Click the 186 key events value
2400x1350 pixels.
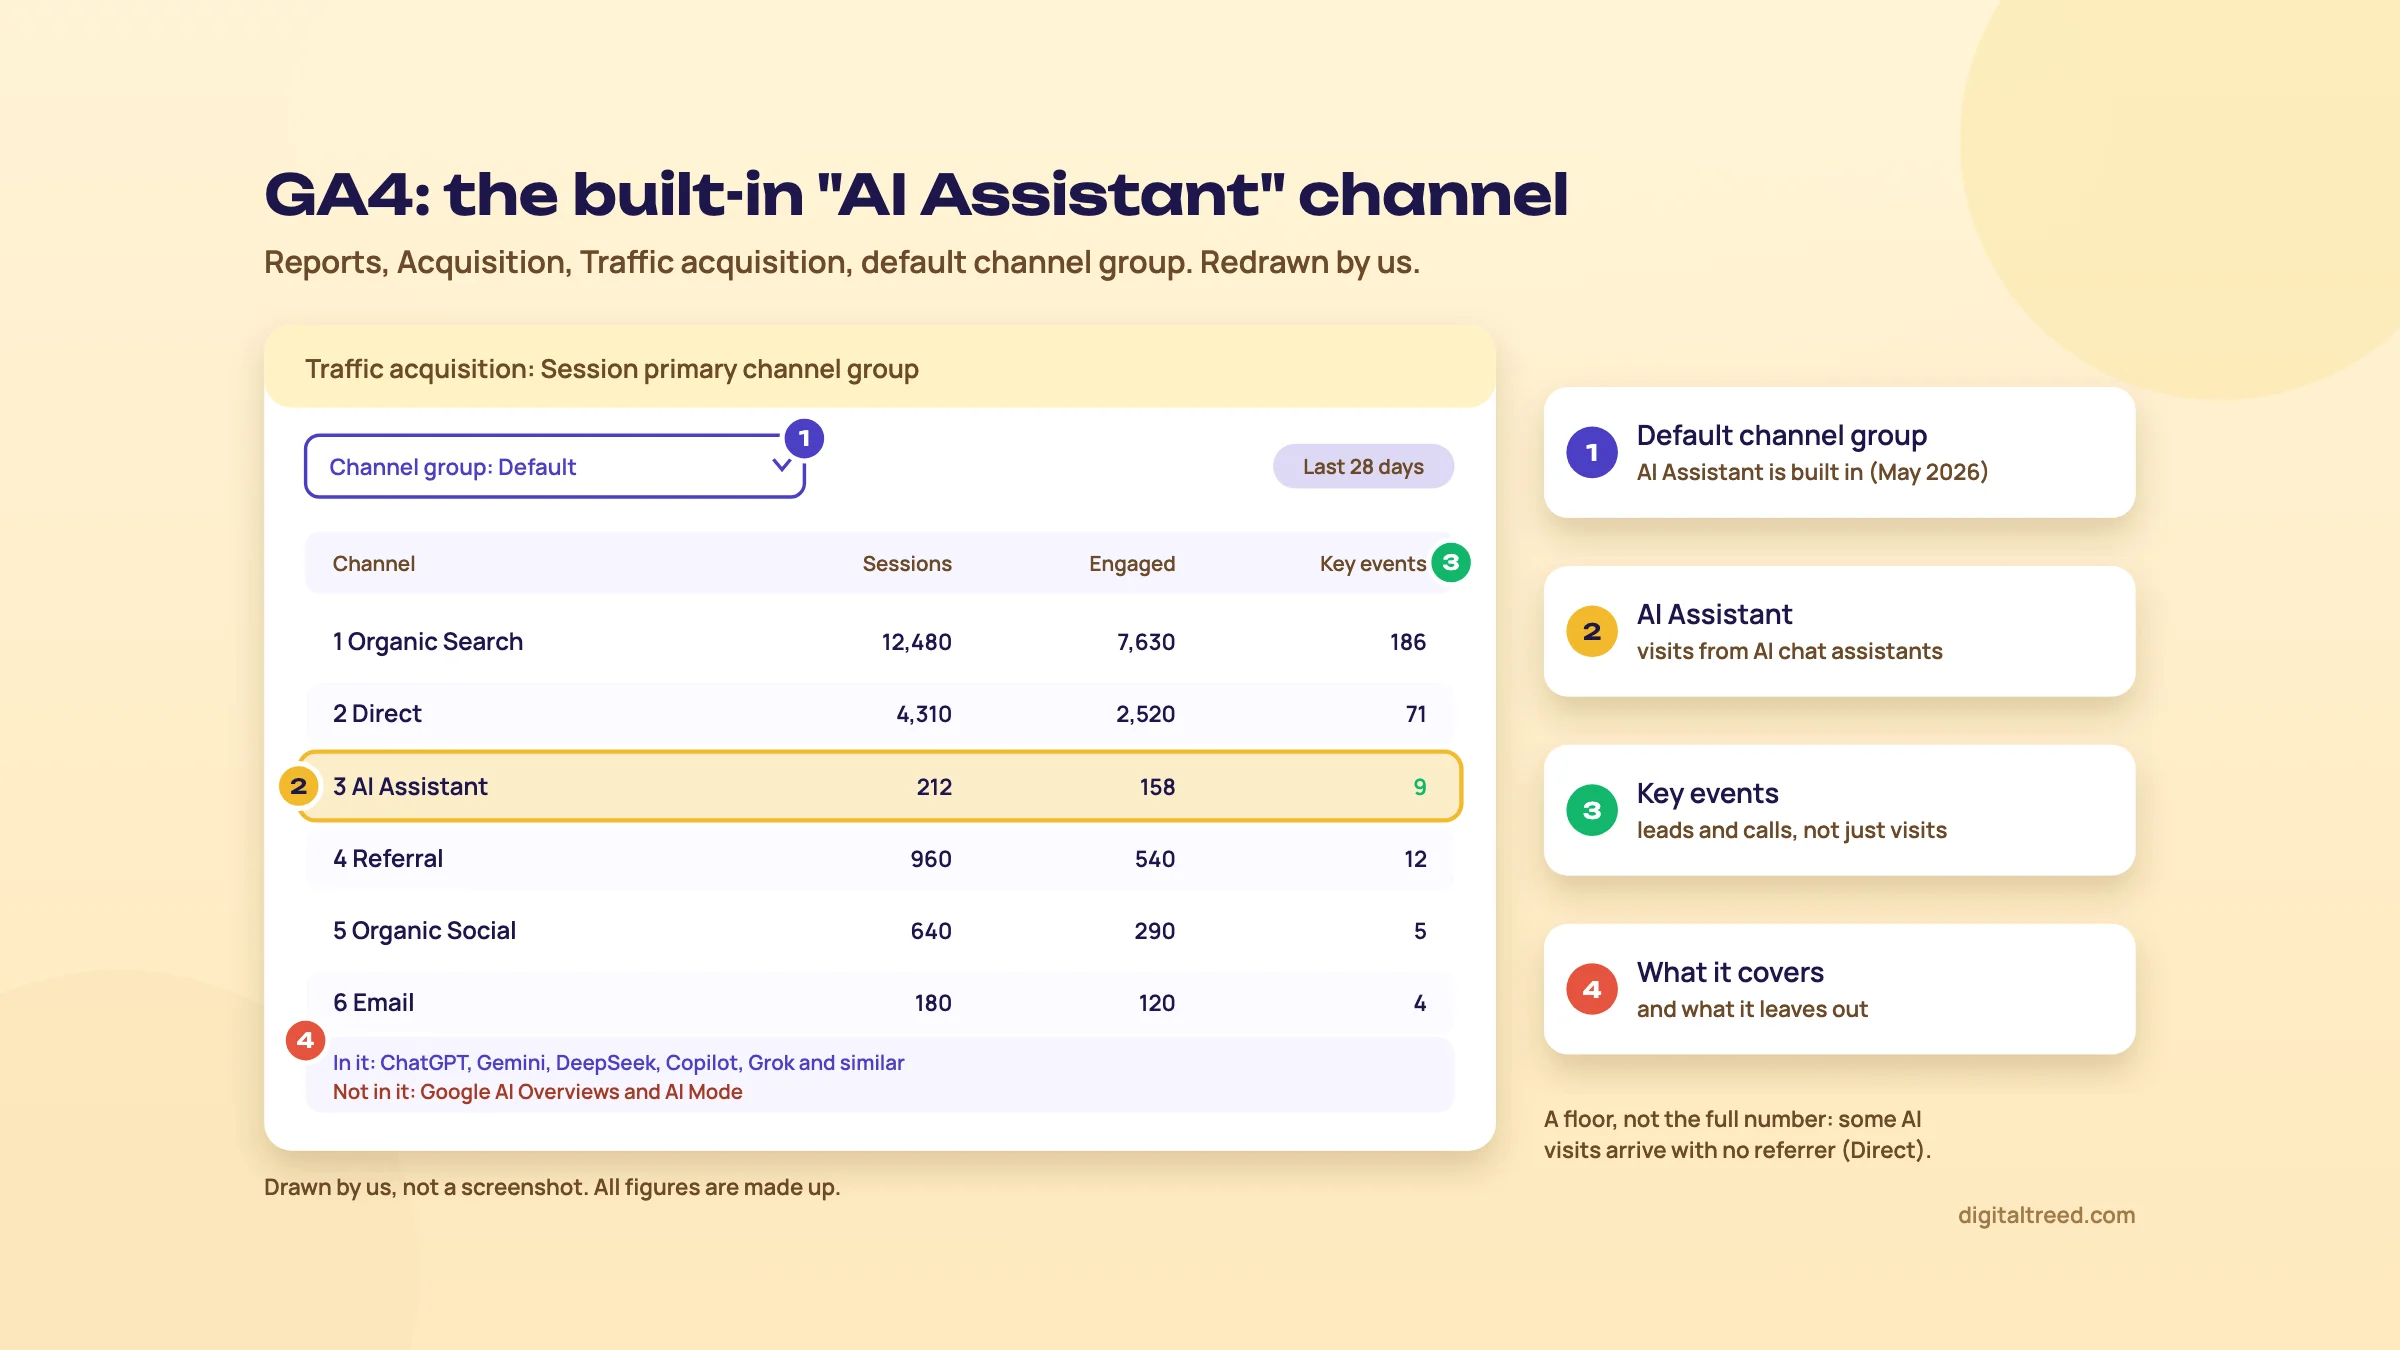pos(1408,642)
